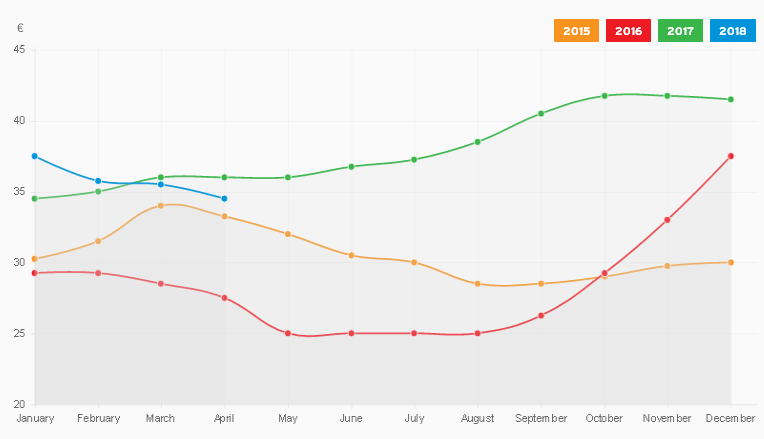This screenshot has width=764, height=439.
Task: Toggle the blue 2018 legend button
Action: pyautogui.click(x=732, y=31)
